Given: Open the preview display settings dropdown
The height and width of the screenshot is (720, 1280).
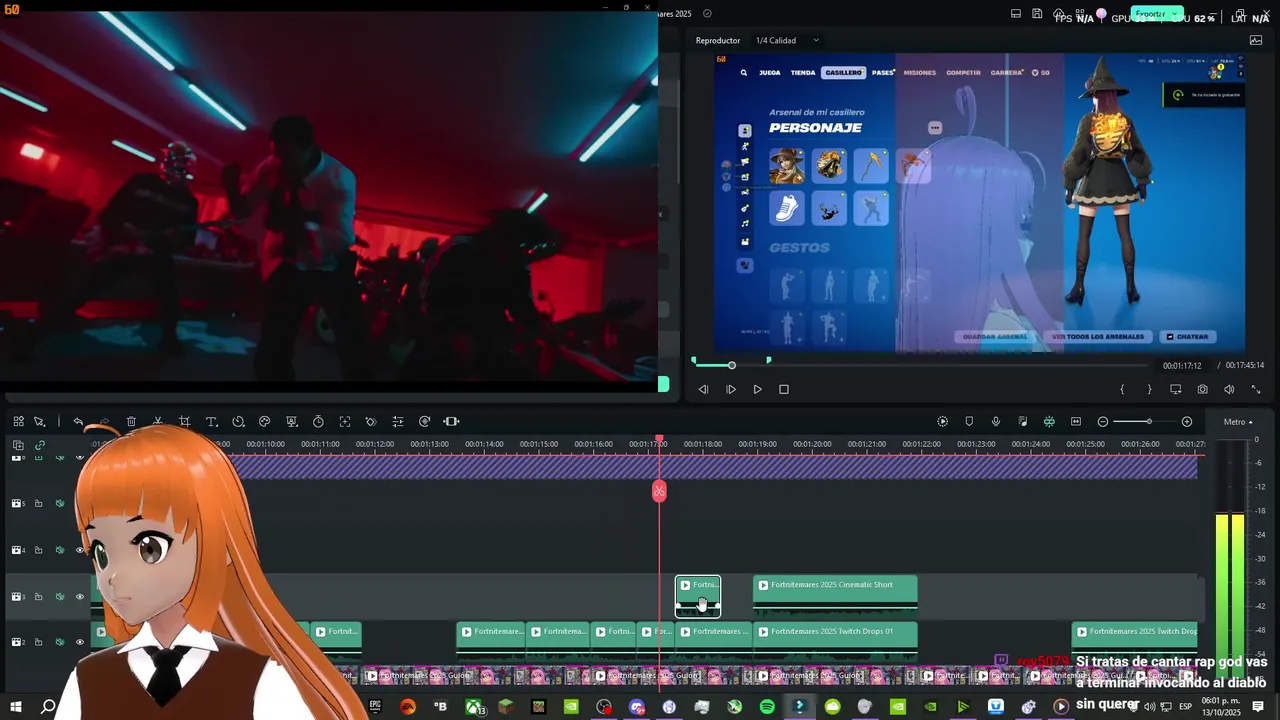Looking at the screenshot, I should click(1176, 390).
